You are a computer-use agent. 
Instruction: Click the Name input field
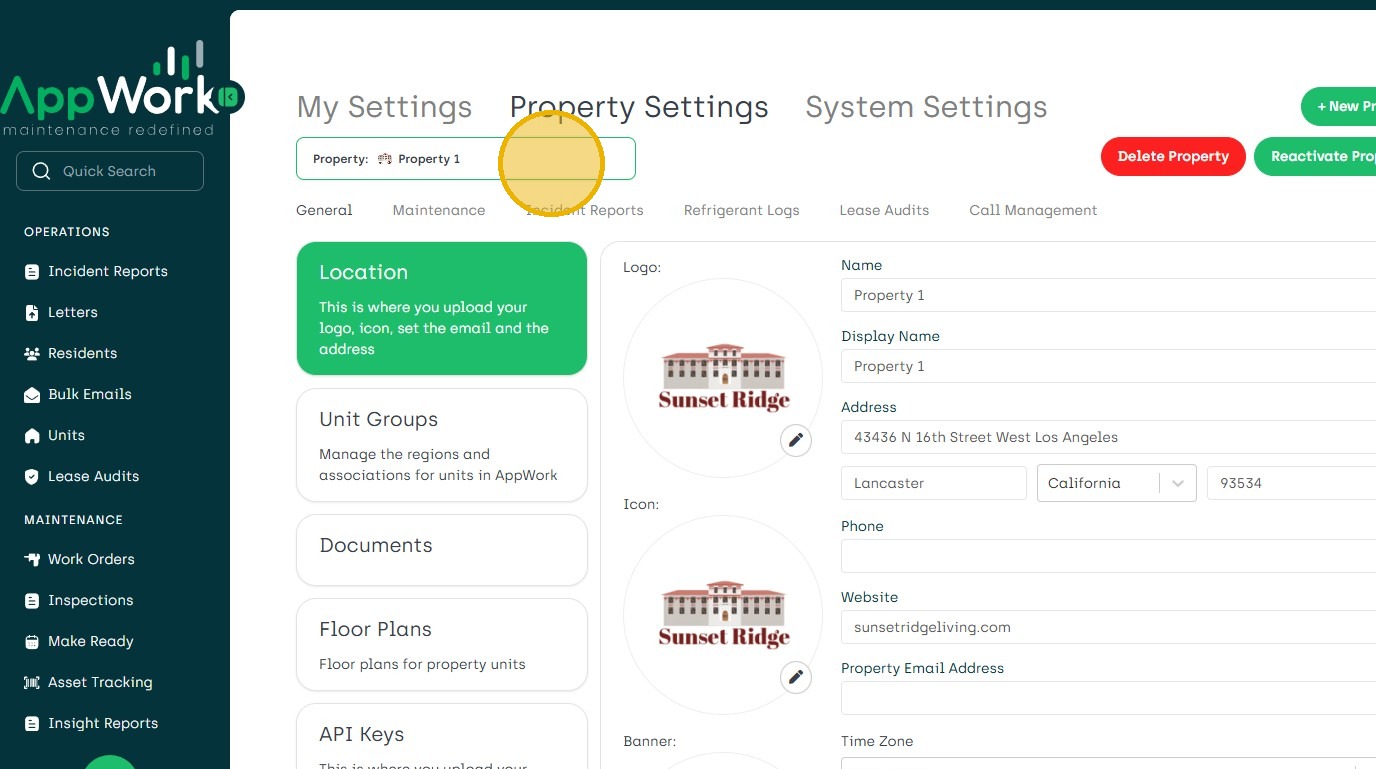1108,295
